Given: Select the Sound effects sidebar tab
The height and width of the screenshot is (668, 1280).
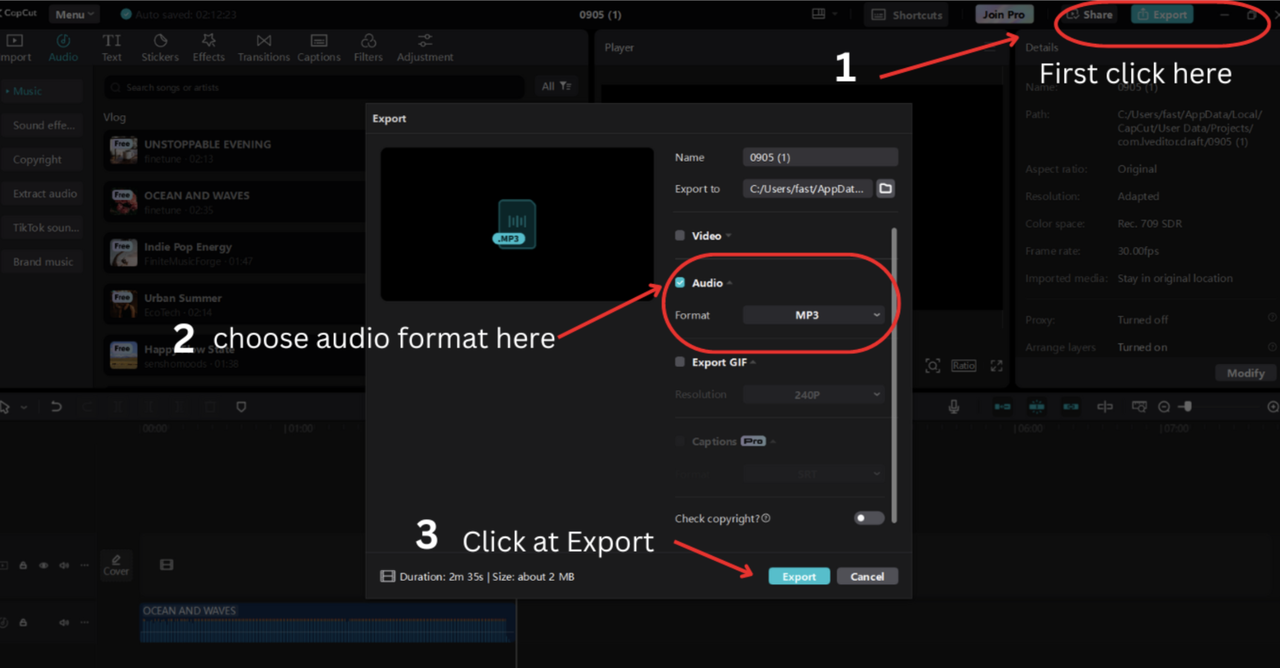Looking at the screenshot, I should click(x=40, y=125).
